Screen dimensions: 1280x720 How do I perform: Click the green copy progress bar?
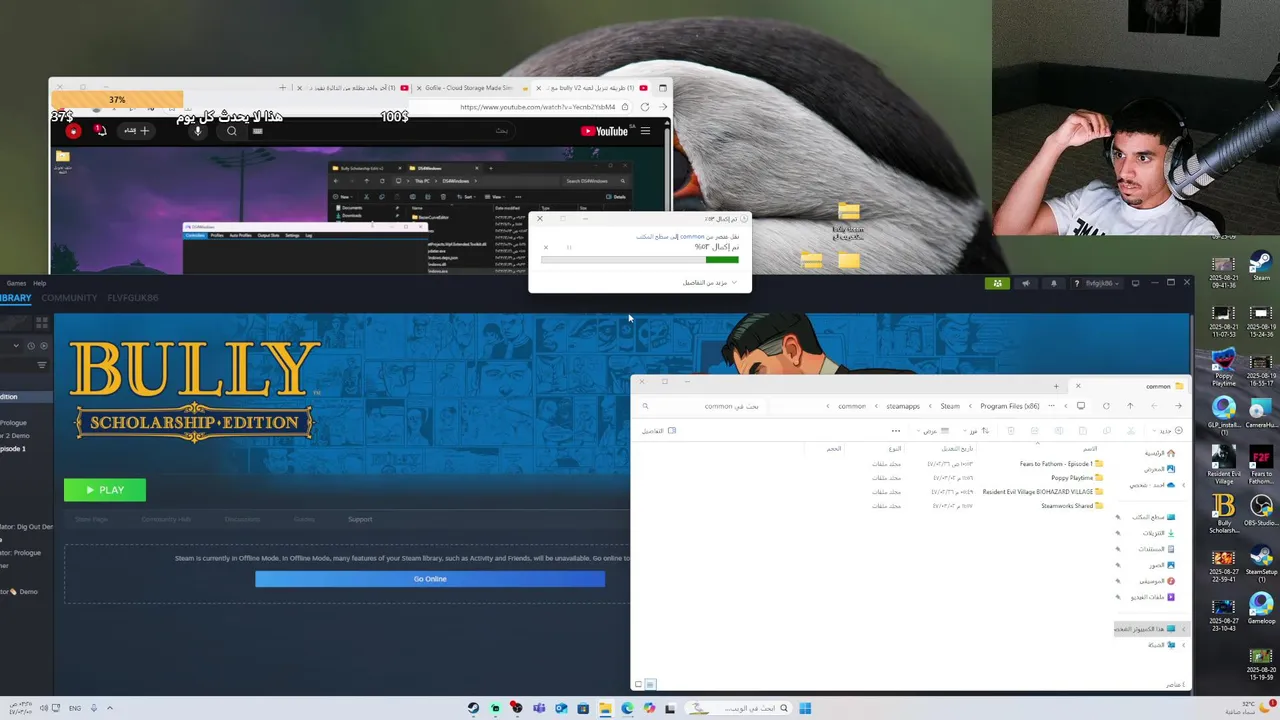(722, 260)
